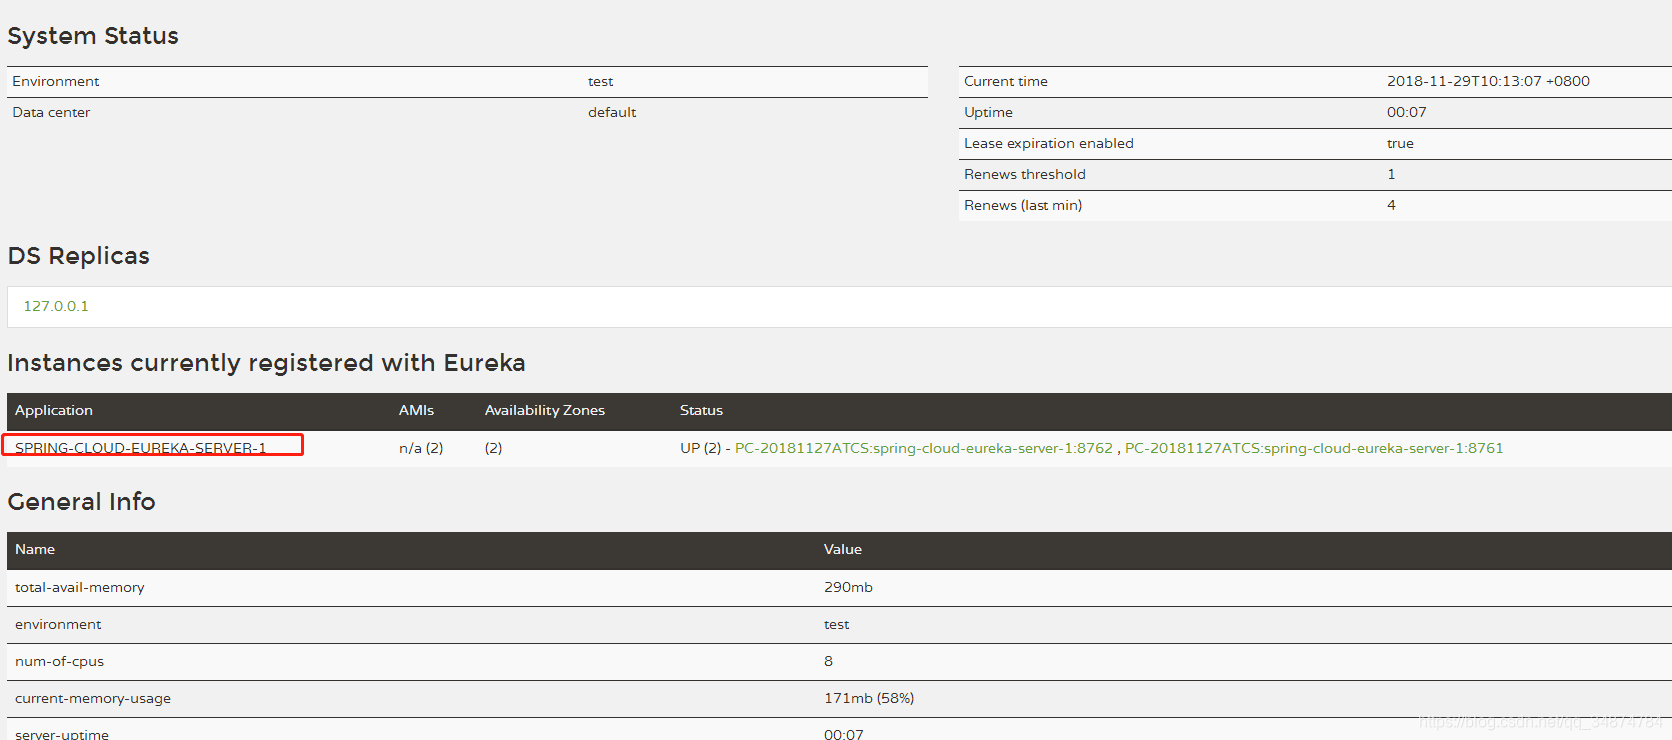
Task: Click the num-of-cpus row name
Action: click(59, 661)
